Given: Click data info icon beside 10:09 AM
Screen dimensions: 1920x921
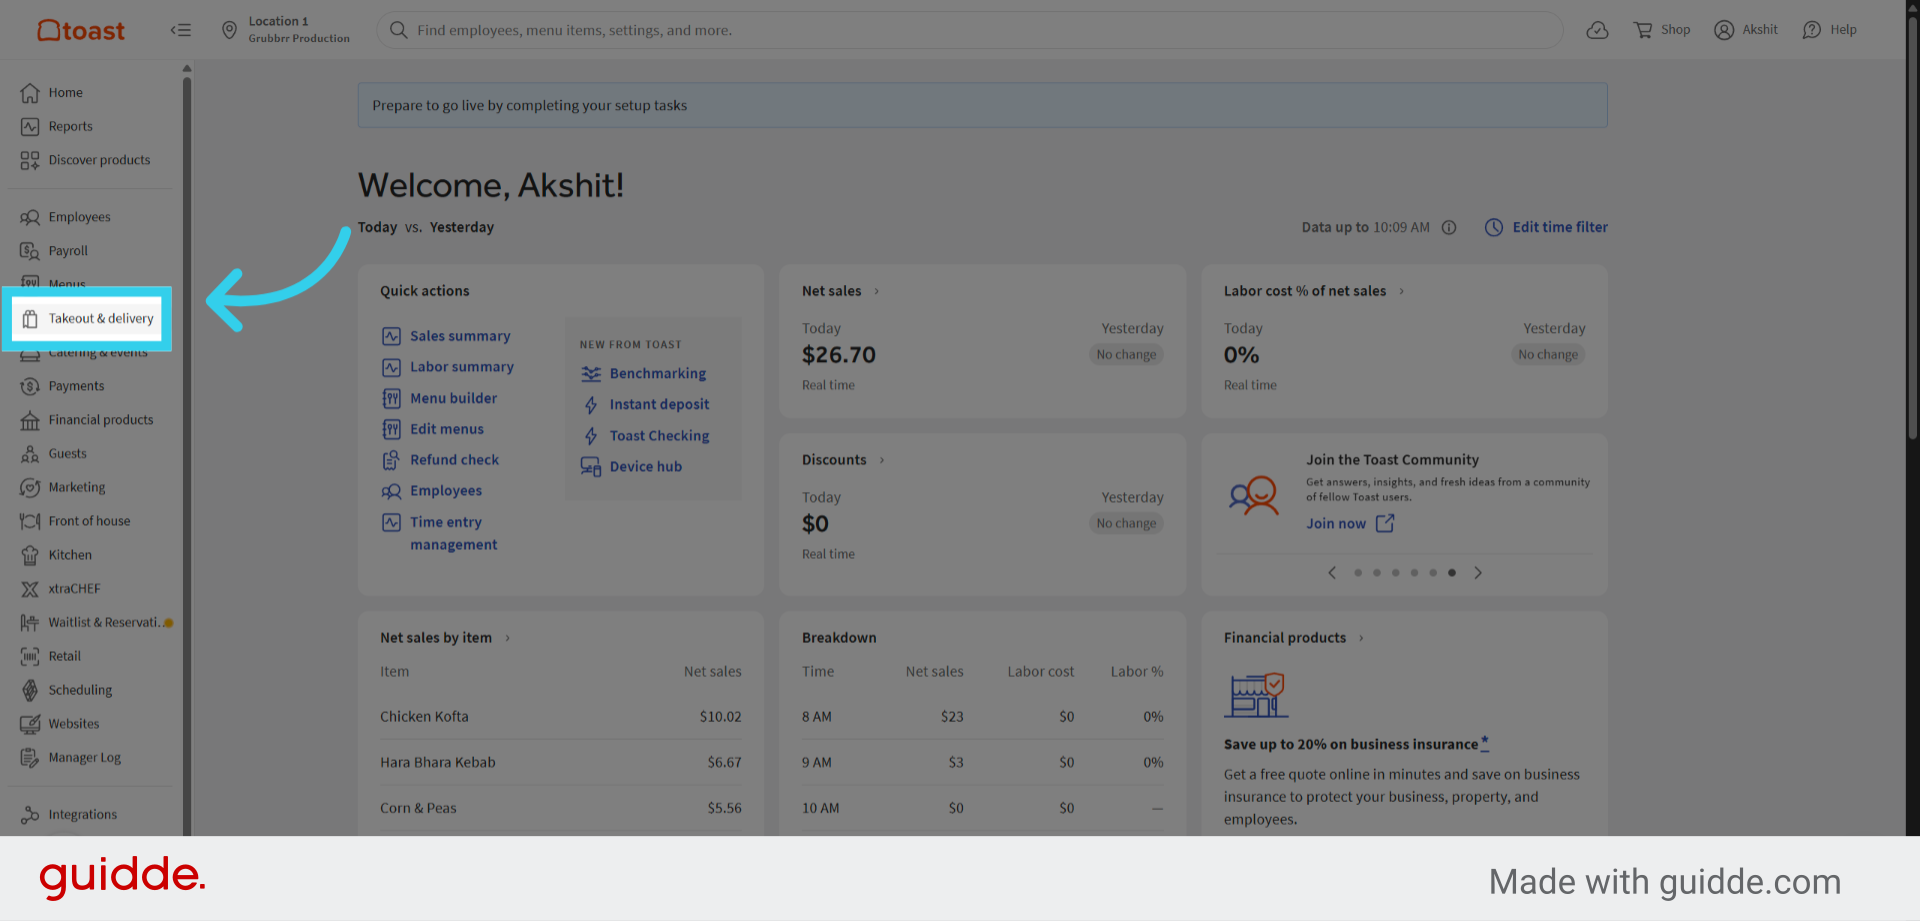Looking at the screenshot, I should (x=1449, y=227).
